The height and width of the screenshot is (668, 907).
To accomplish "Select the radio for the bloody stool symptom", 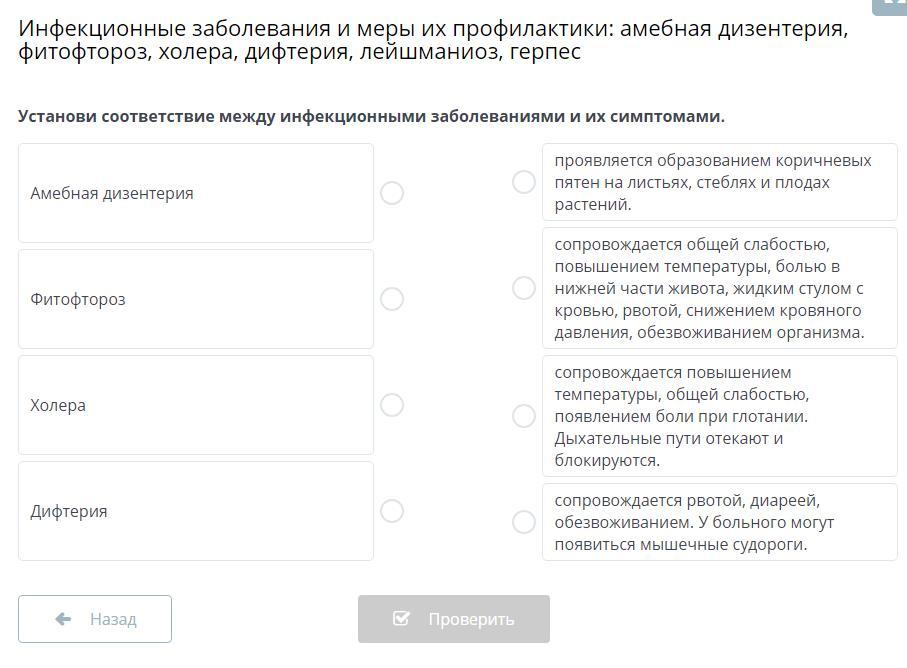I will click(x=524, y=288).
